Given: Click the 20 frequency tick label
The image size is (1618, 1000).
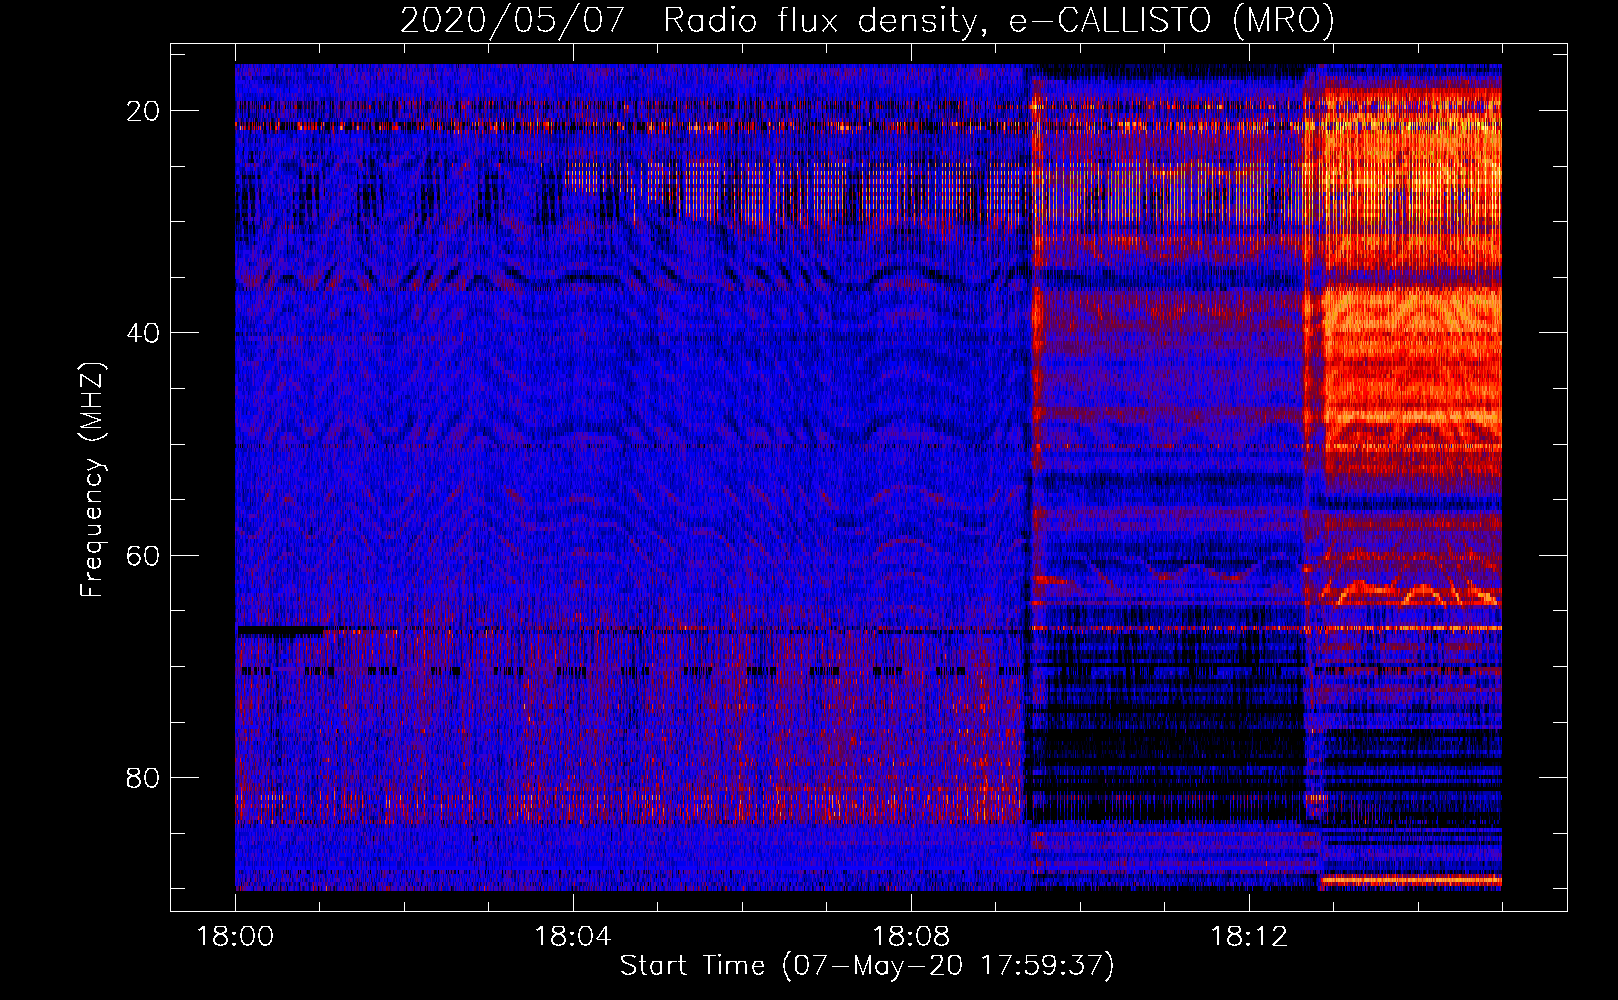Looking at the screenshot, I should tap(144, 111).
